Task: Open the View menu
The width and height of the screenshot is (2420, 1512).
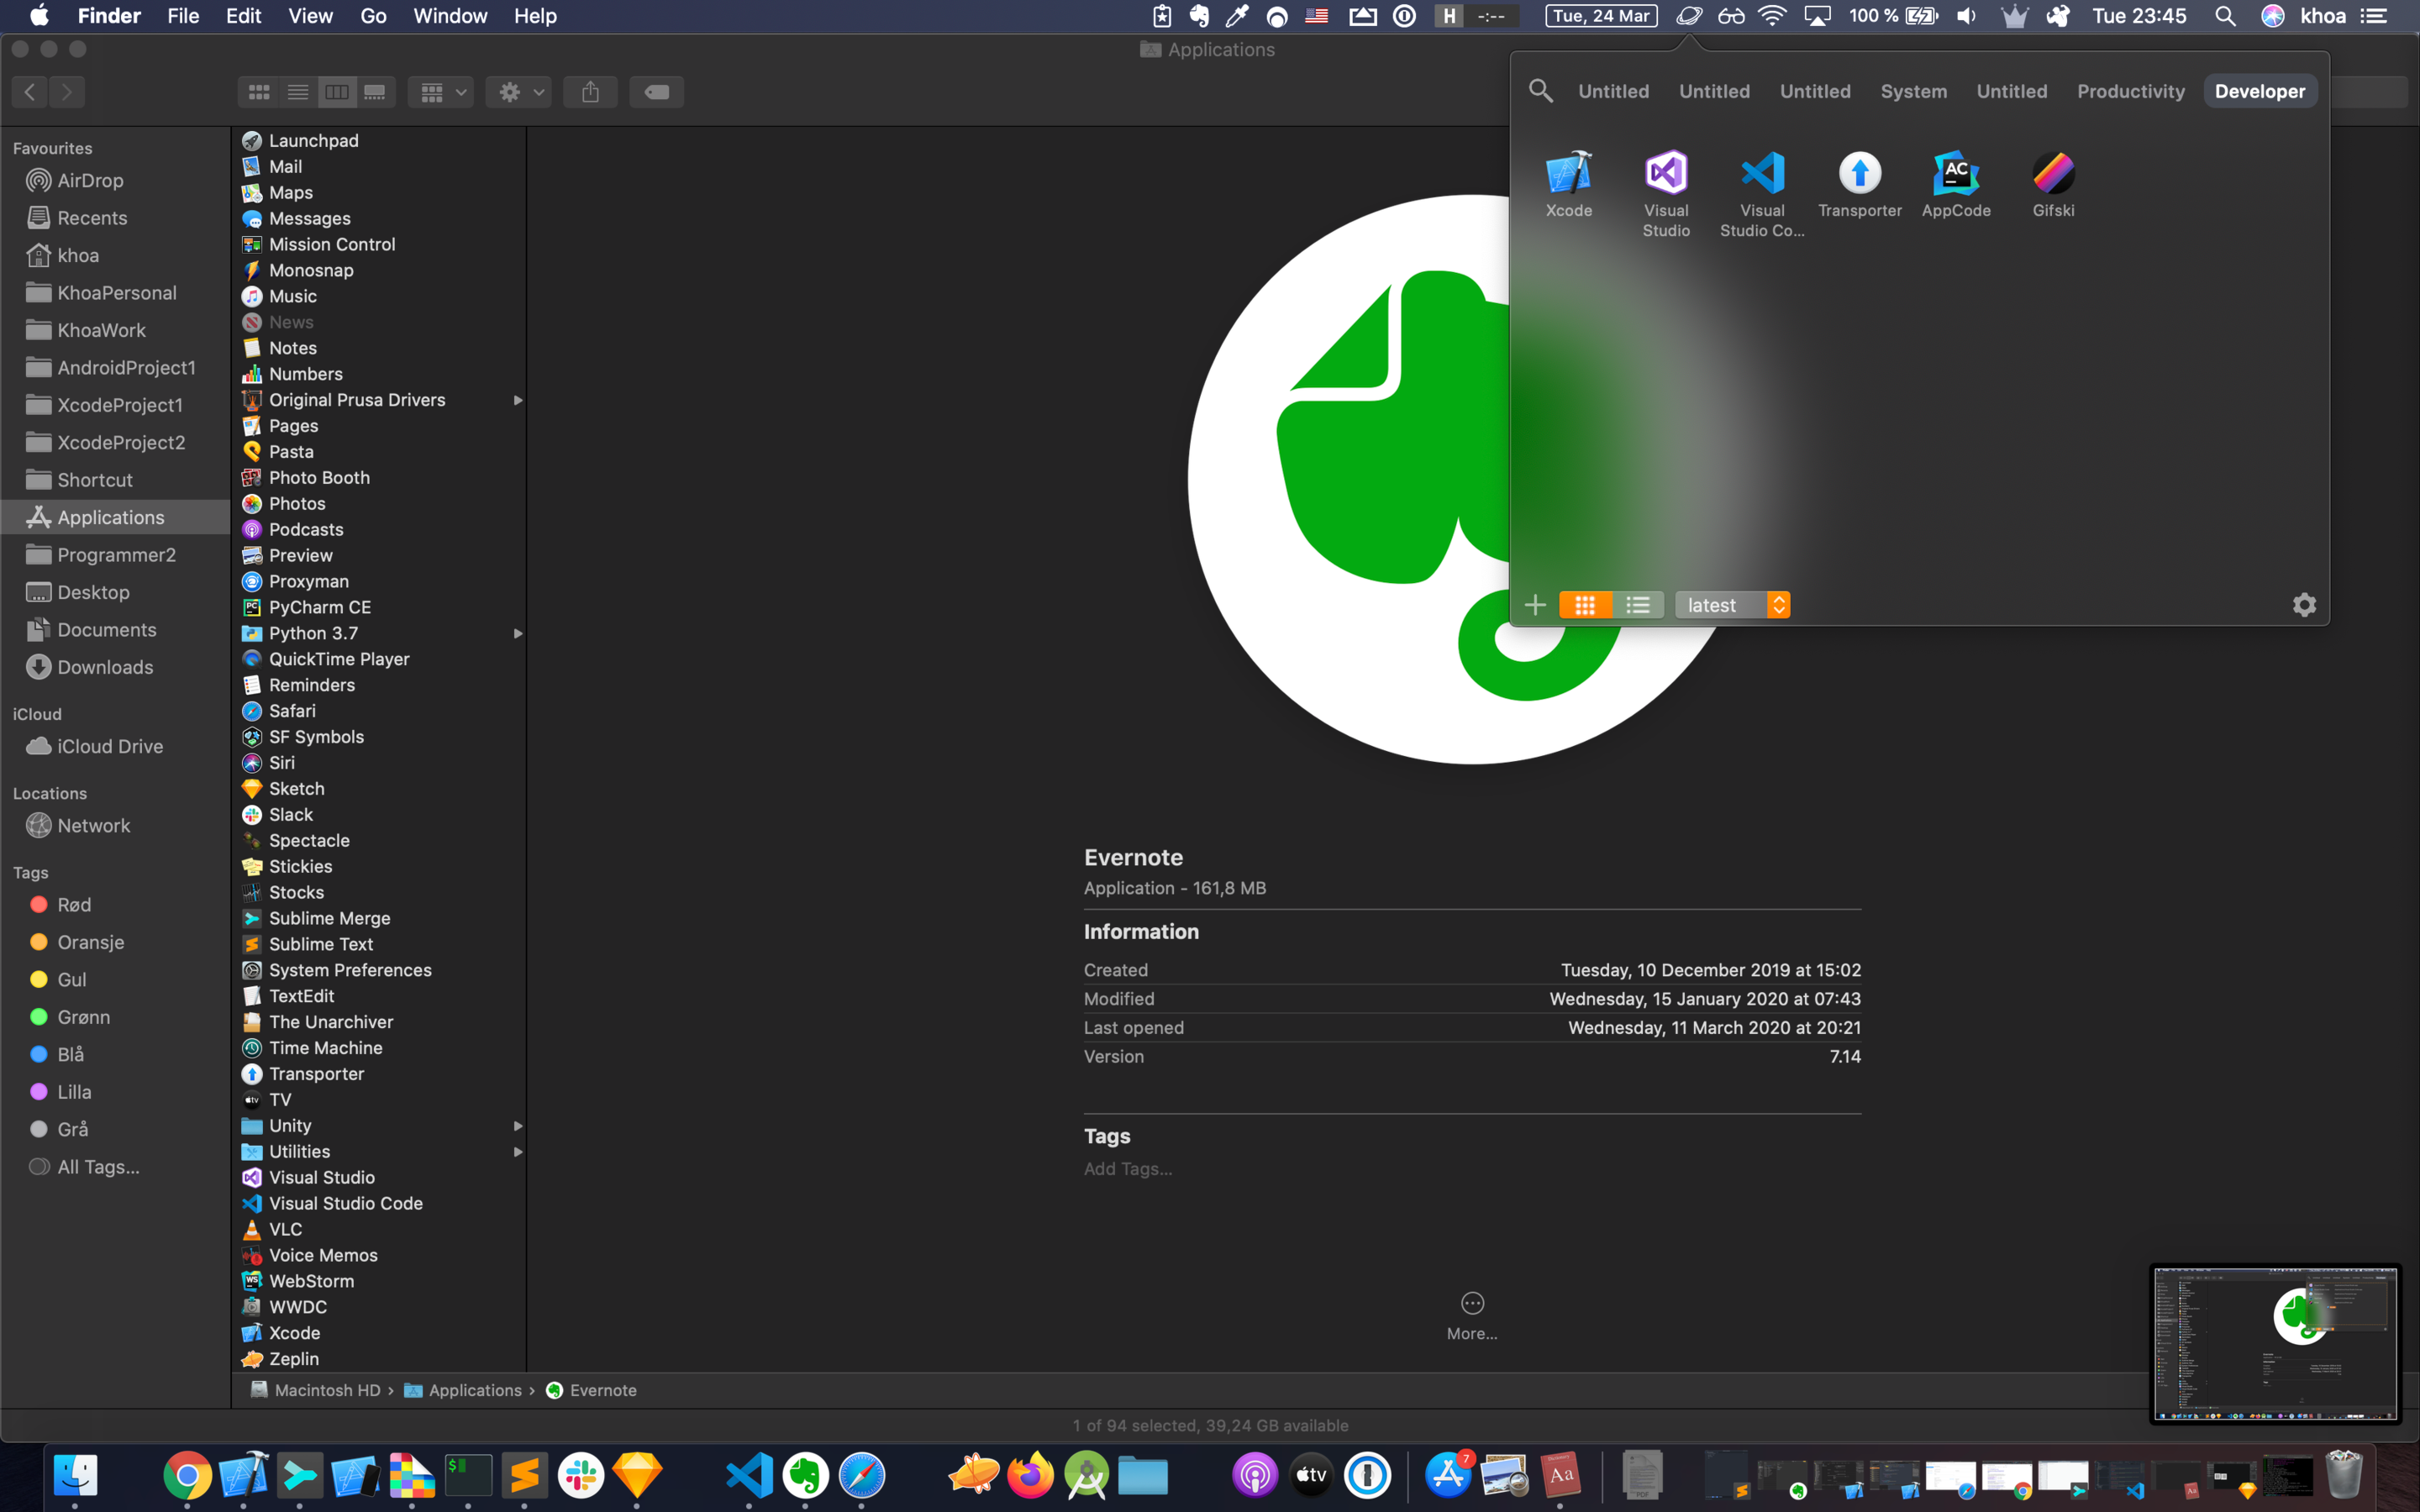Action: pos(310,16)
